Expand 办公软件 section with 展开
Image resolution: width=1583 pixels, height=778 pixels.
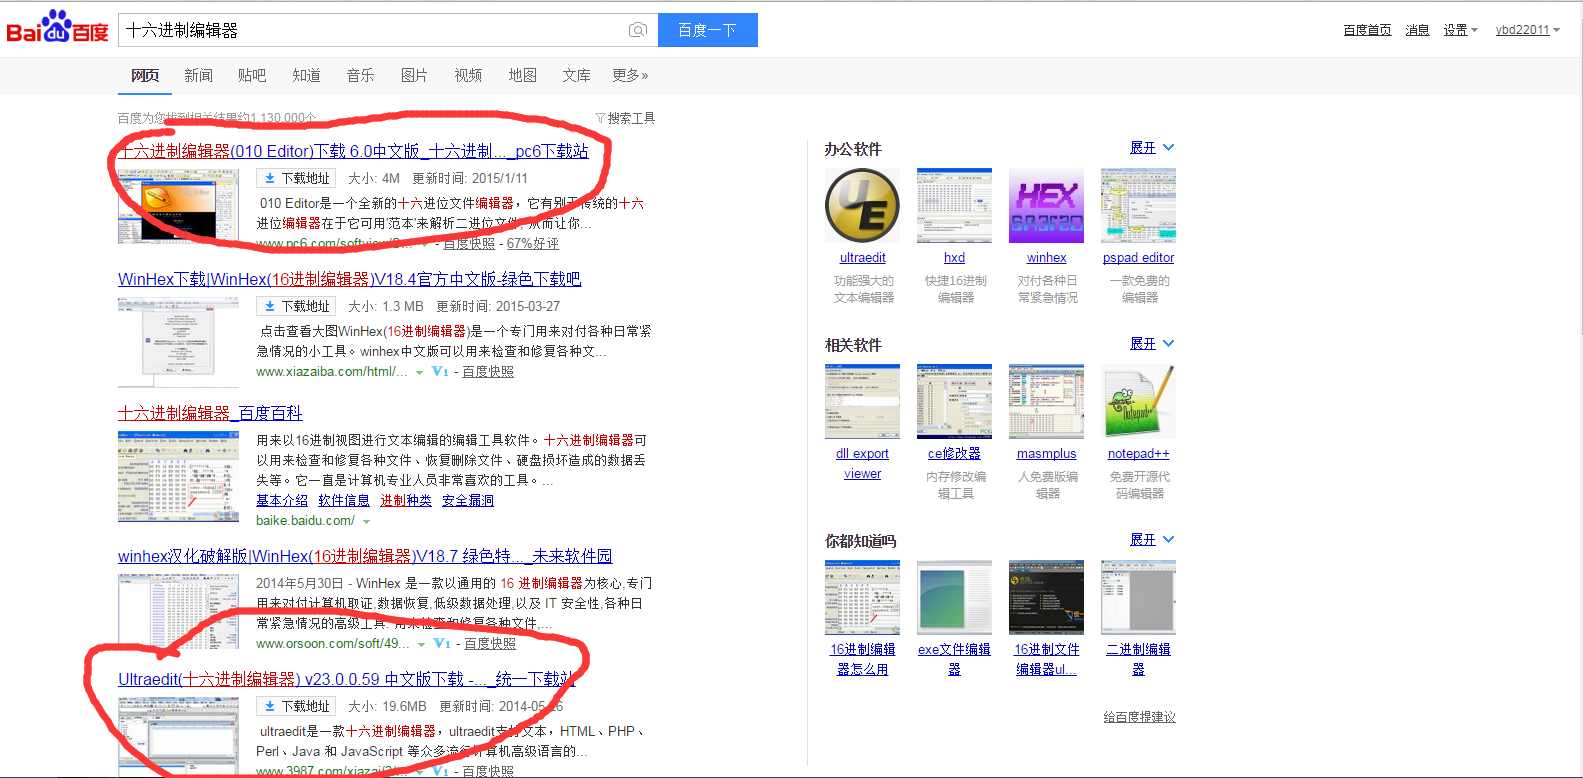click(x=1152, y=148)
